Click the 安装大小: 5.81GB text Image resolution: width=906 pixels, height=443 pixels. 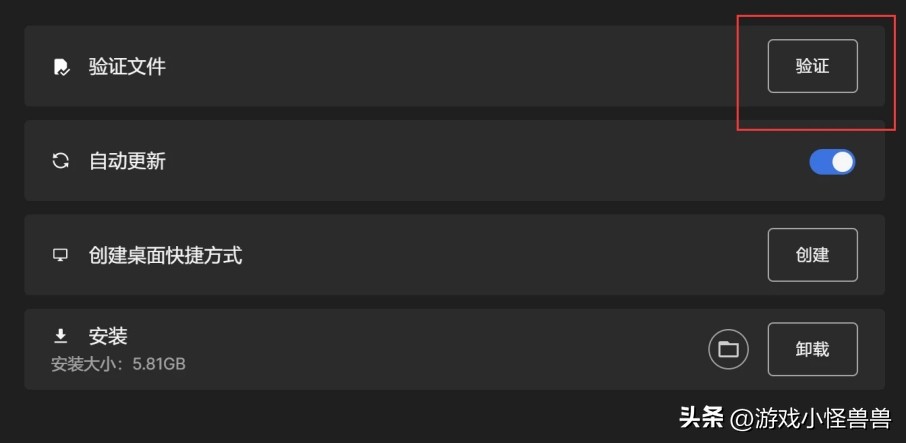(x=118, y=364)
